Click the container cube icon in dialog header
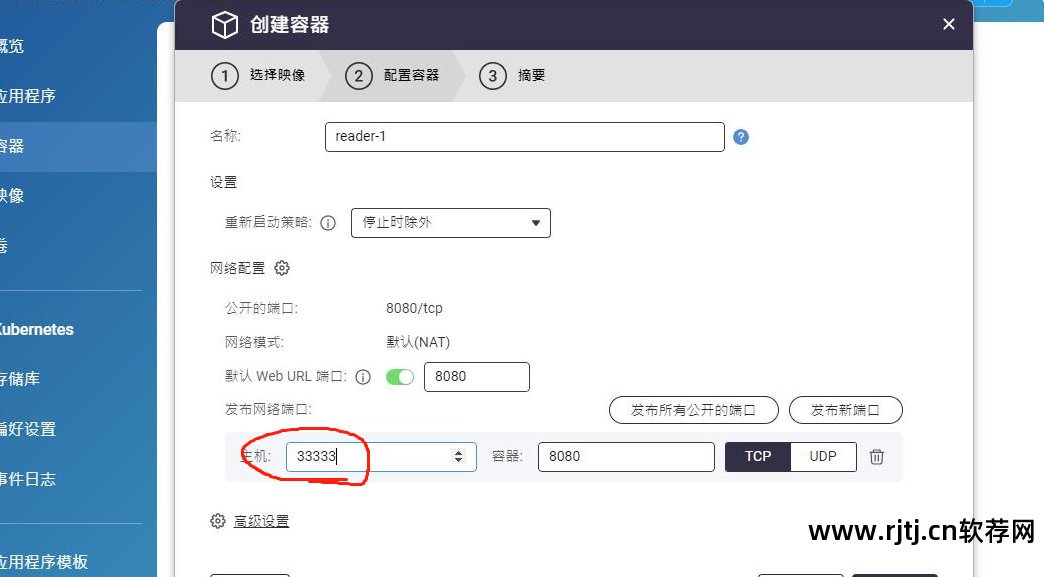The height and width of the screenshot is (577, 1044). click(224, 24)
